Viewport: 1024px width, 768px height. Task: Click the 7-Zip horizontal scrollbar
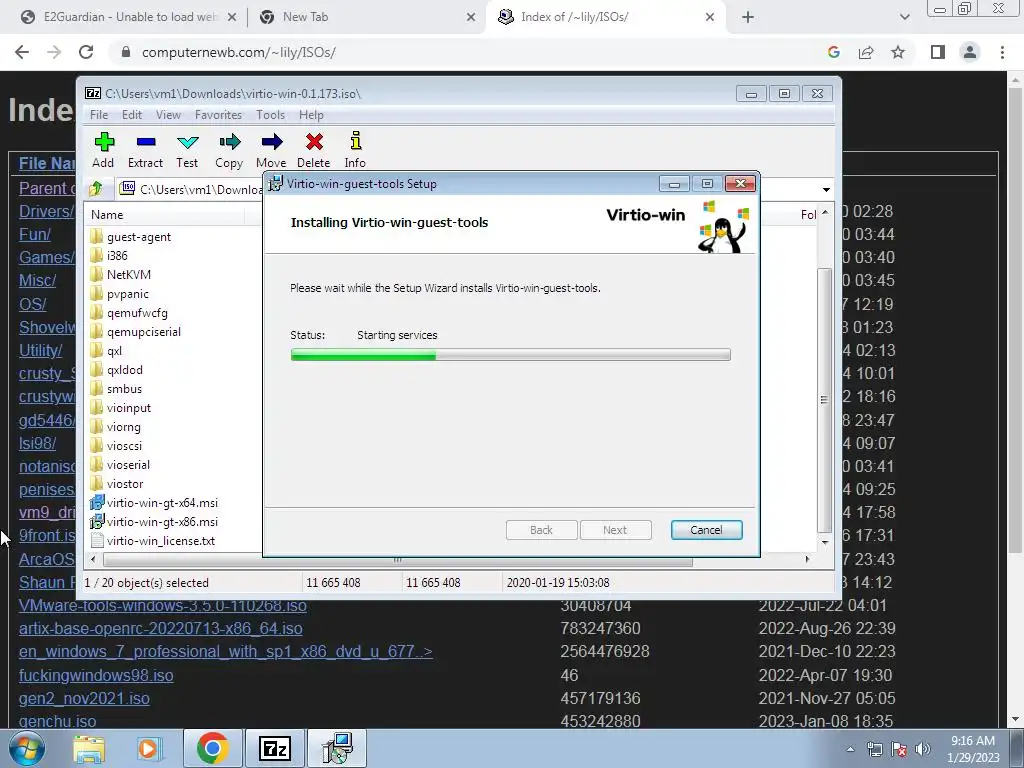click(398, 560)
